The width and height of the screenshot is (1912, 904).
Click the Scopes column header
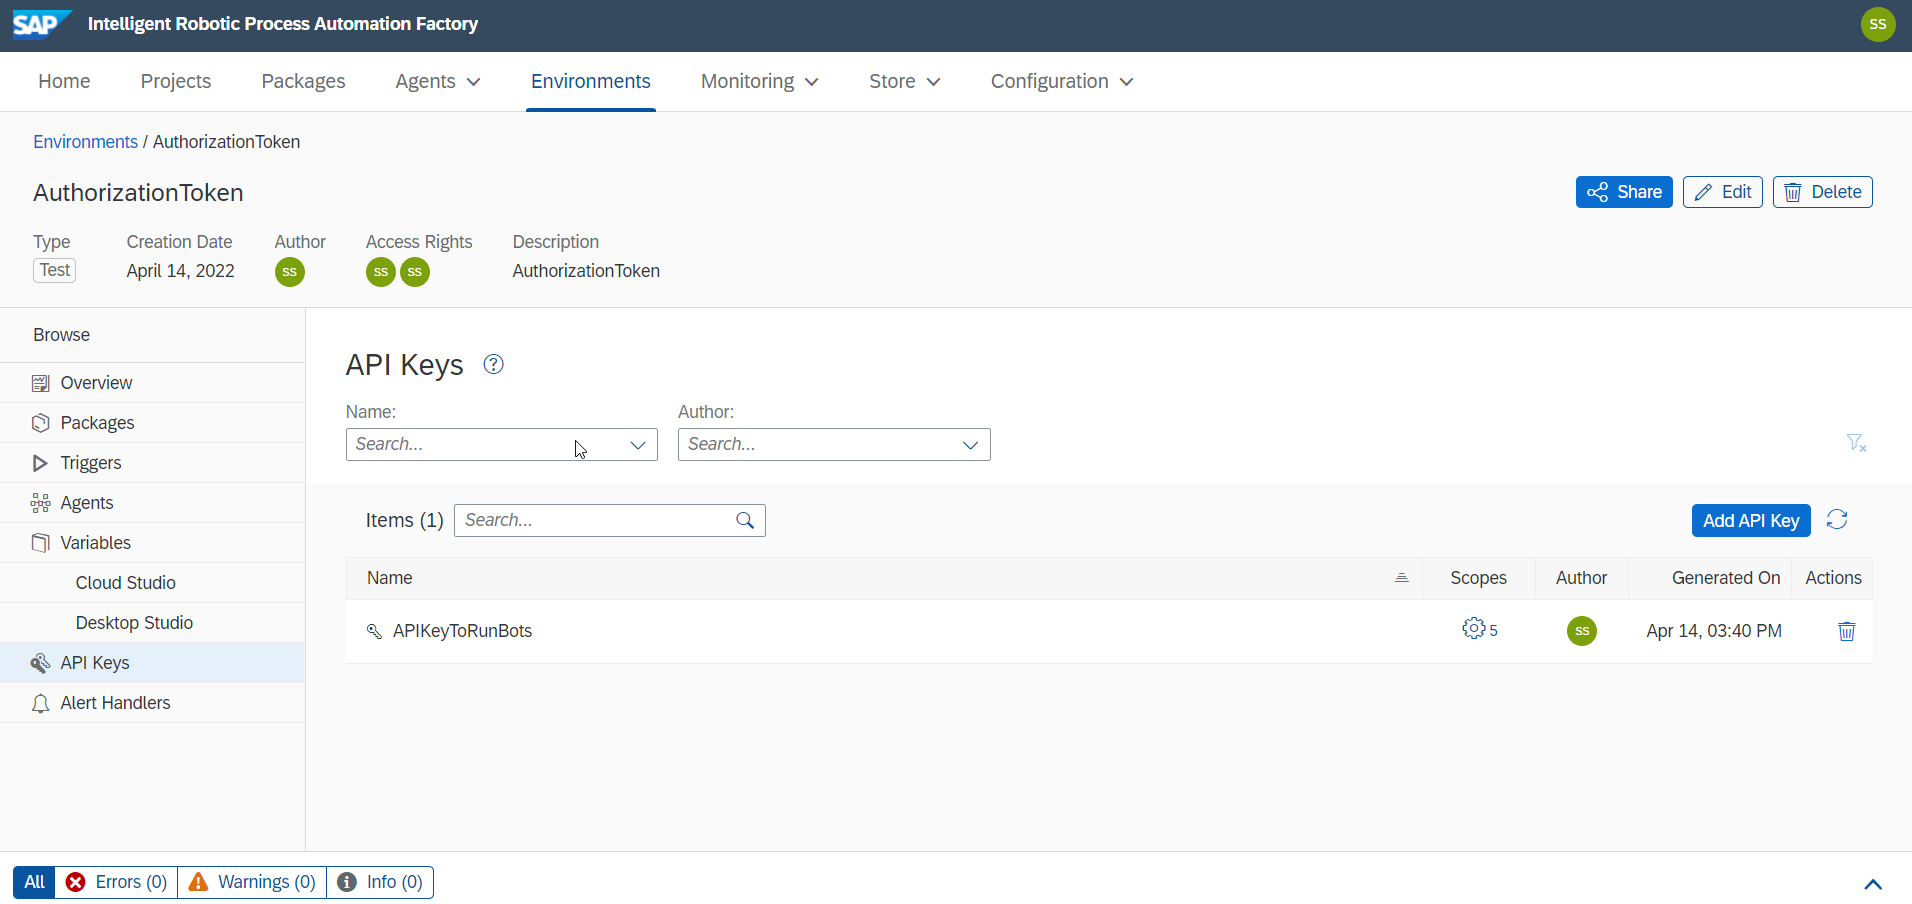1478,578
